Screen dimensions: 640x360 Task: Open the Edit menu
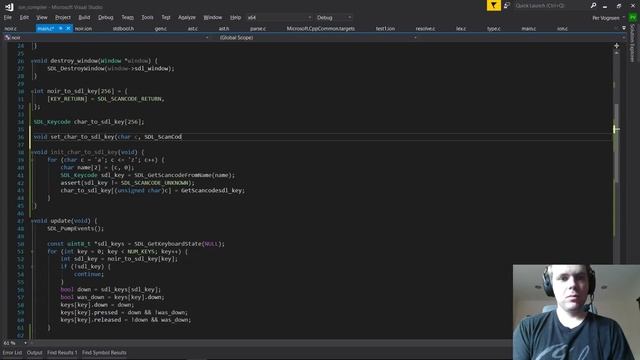(x=24, y=18)
